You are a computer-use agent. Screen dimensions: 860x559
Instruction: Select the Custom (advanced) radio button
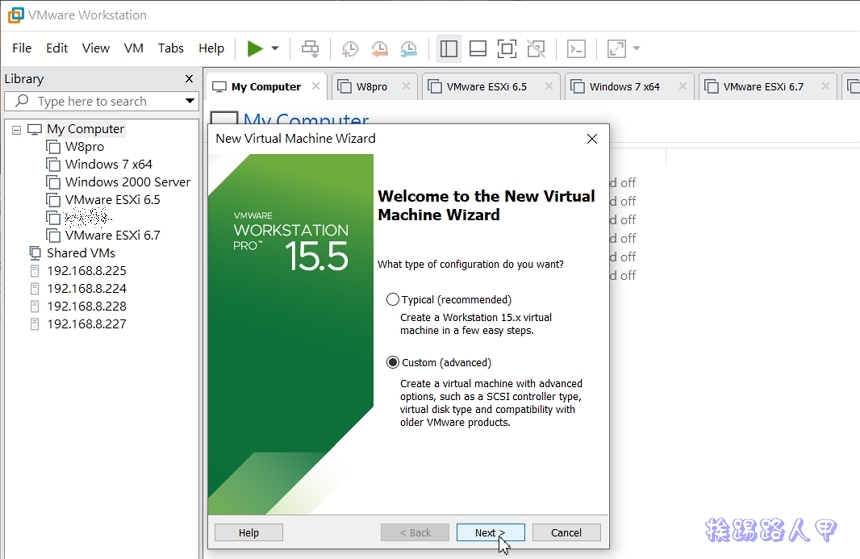[393, 363]
